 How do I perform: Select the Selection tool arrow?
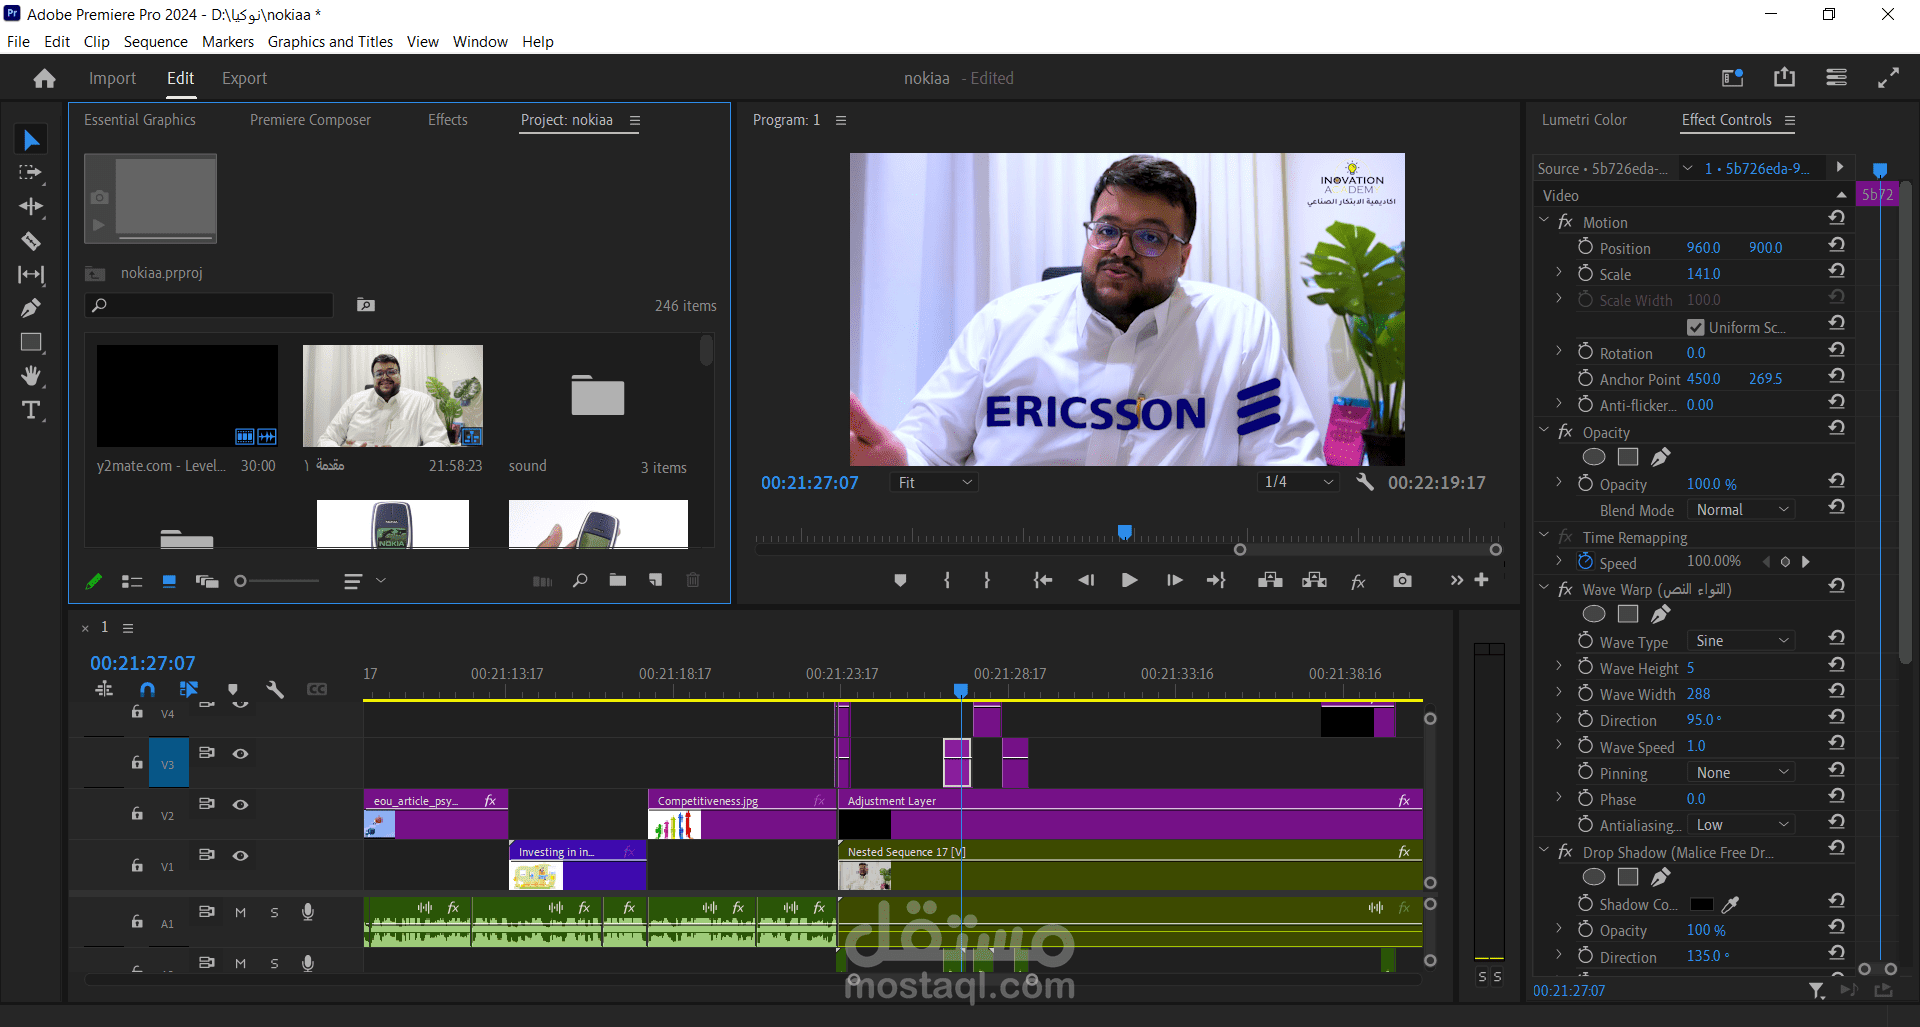(x=31, y=140)
